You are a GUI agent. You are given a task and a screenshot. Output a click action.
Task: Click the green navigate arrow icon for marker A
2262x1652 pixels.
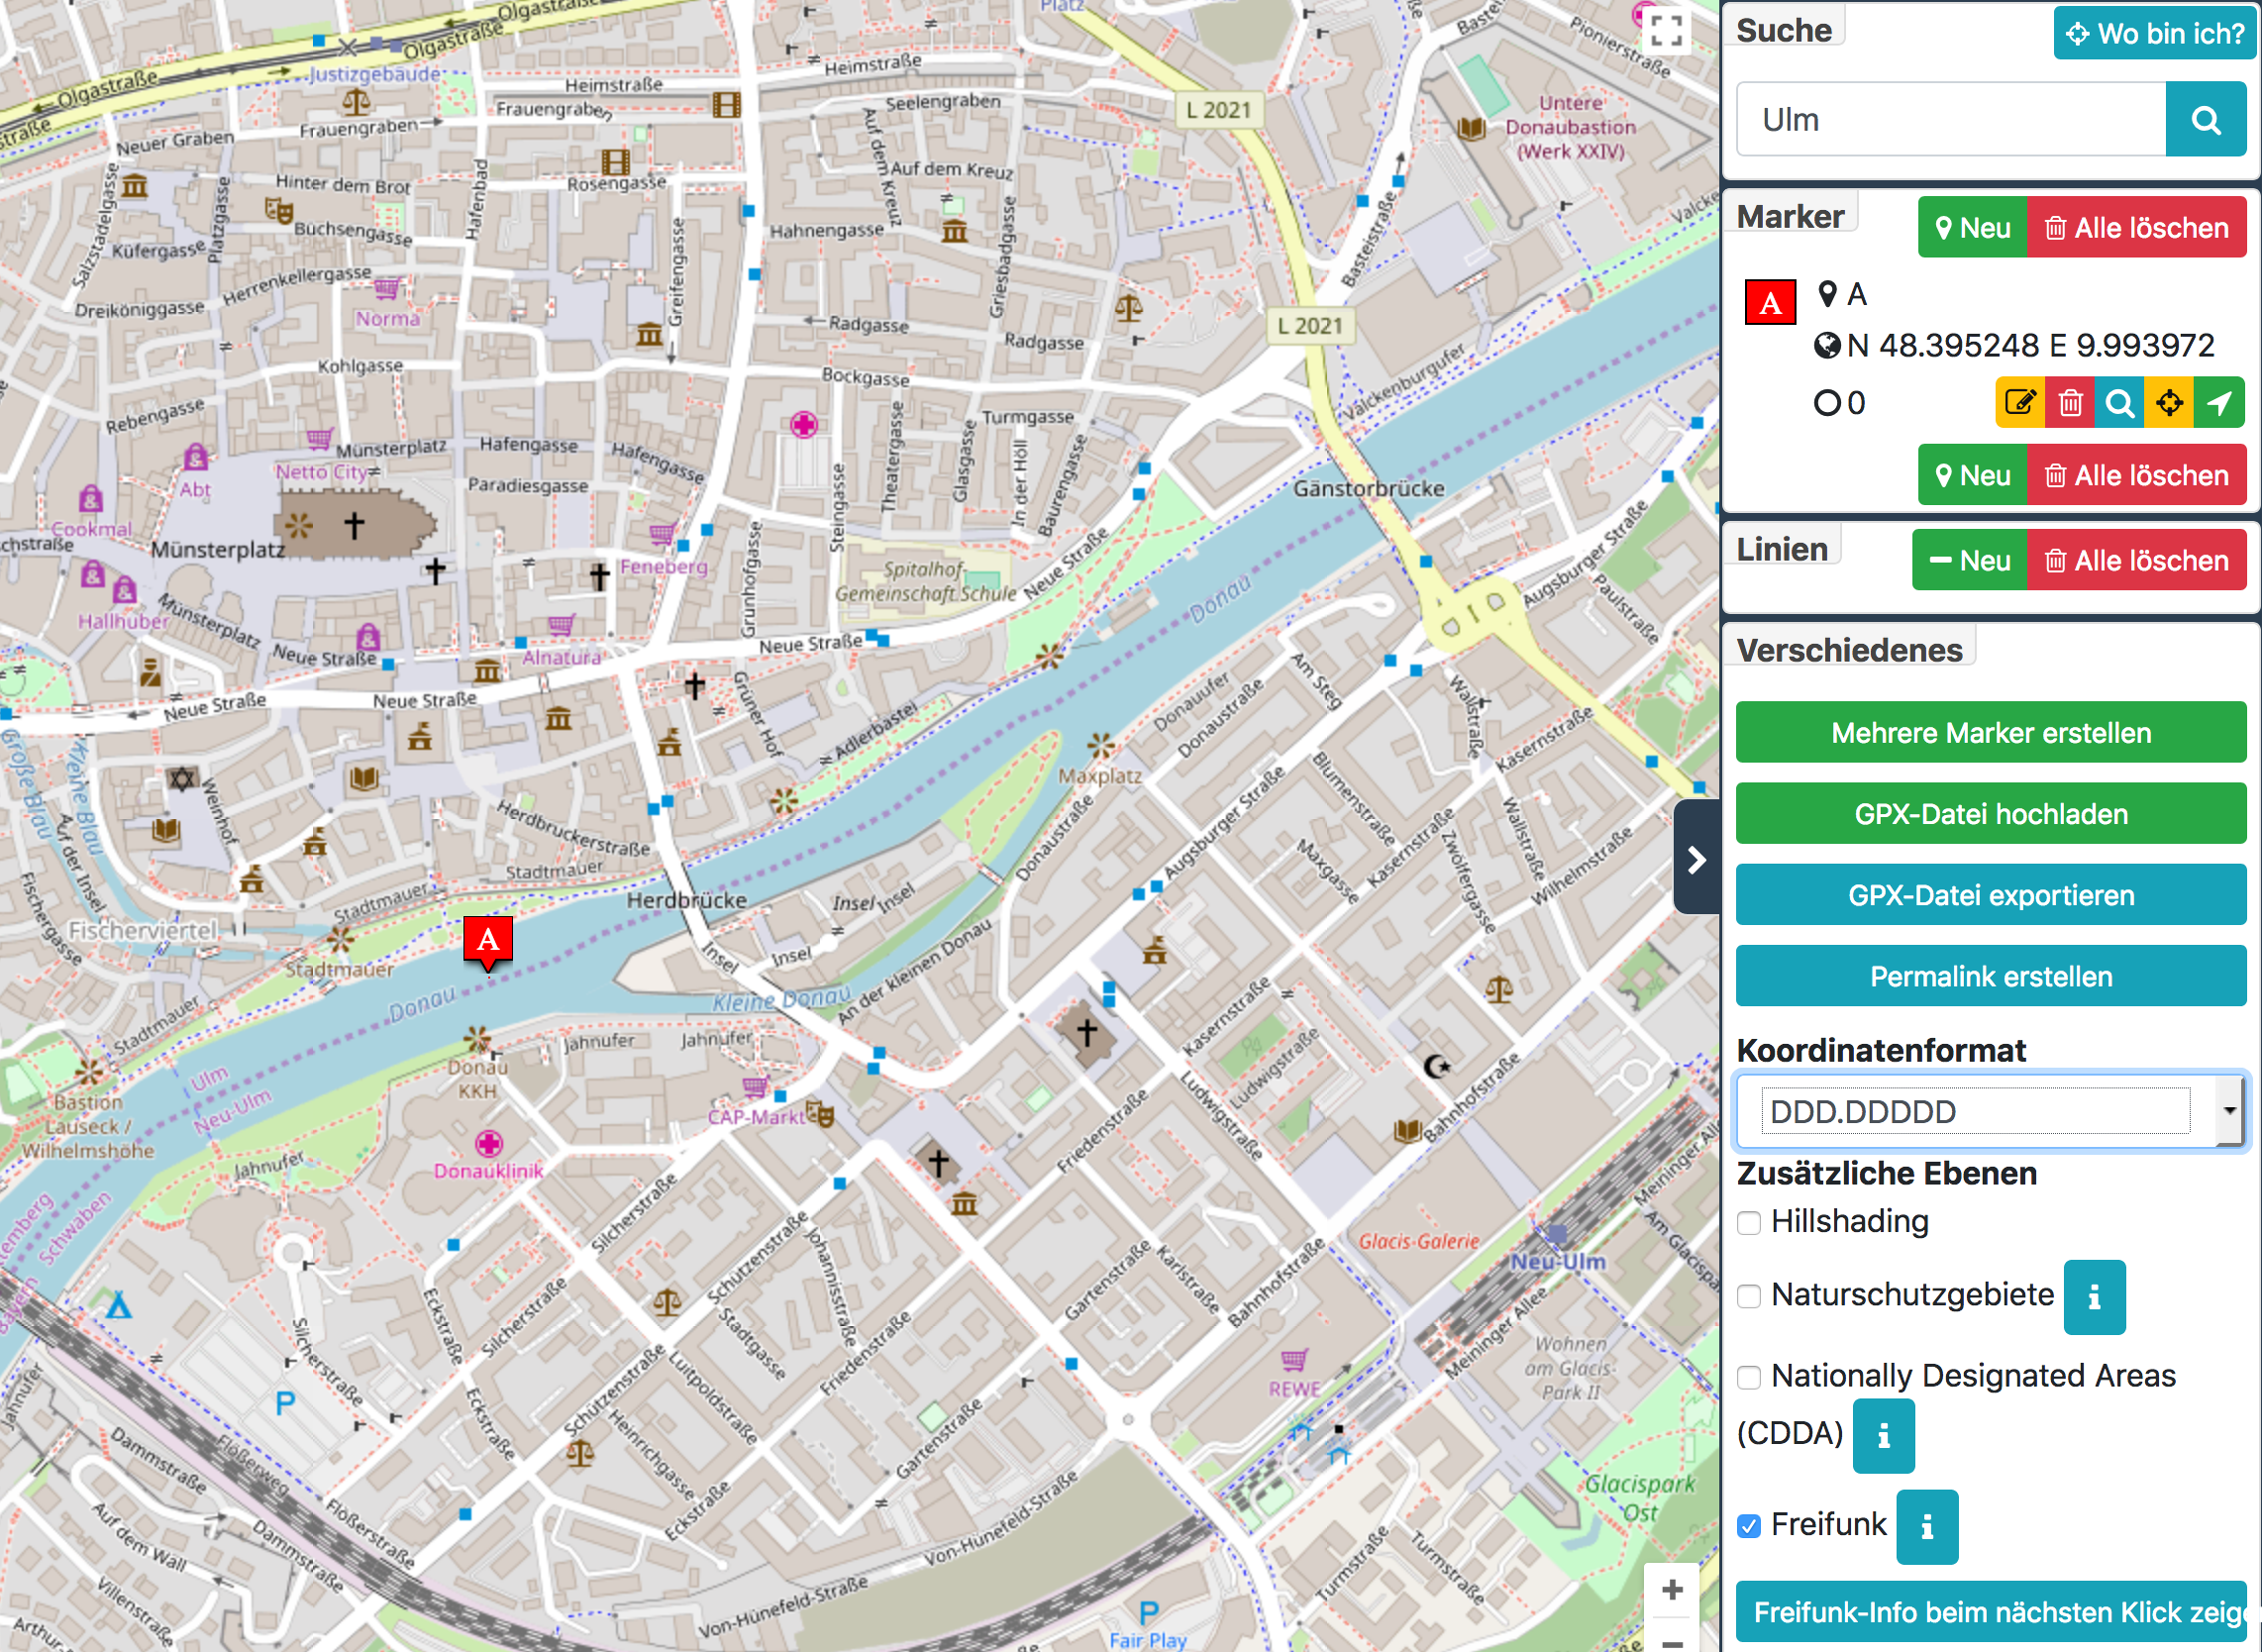pos(2219,403)
